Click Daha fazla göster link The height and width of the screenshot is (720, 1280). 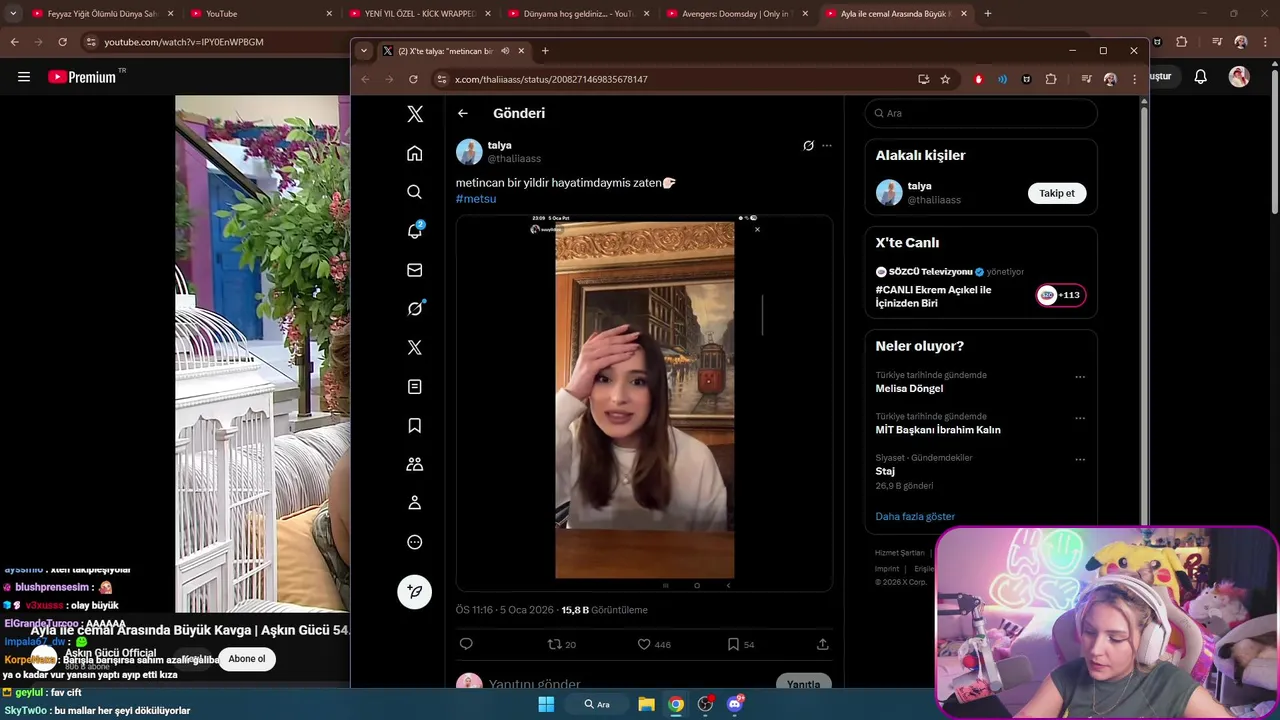click(915, 516)
